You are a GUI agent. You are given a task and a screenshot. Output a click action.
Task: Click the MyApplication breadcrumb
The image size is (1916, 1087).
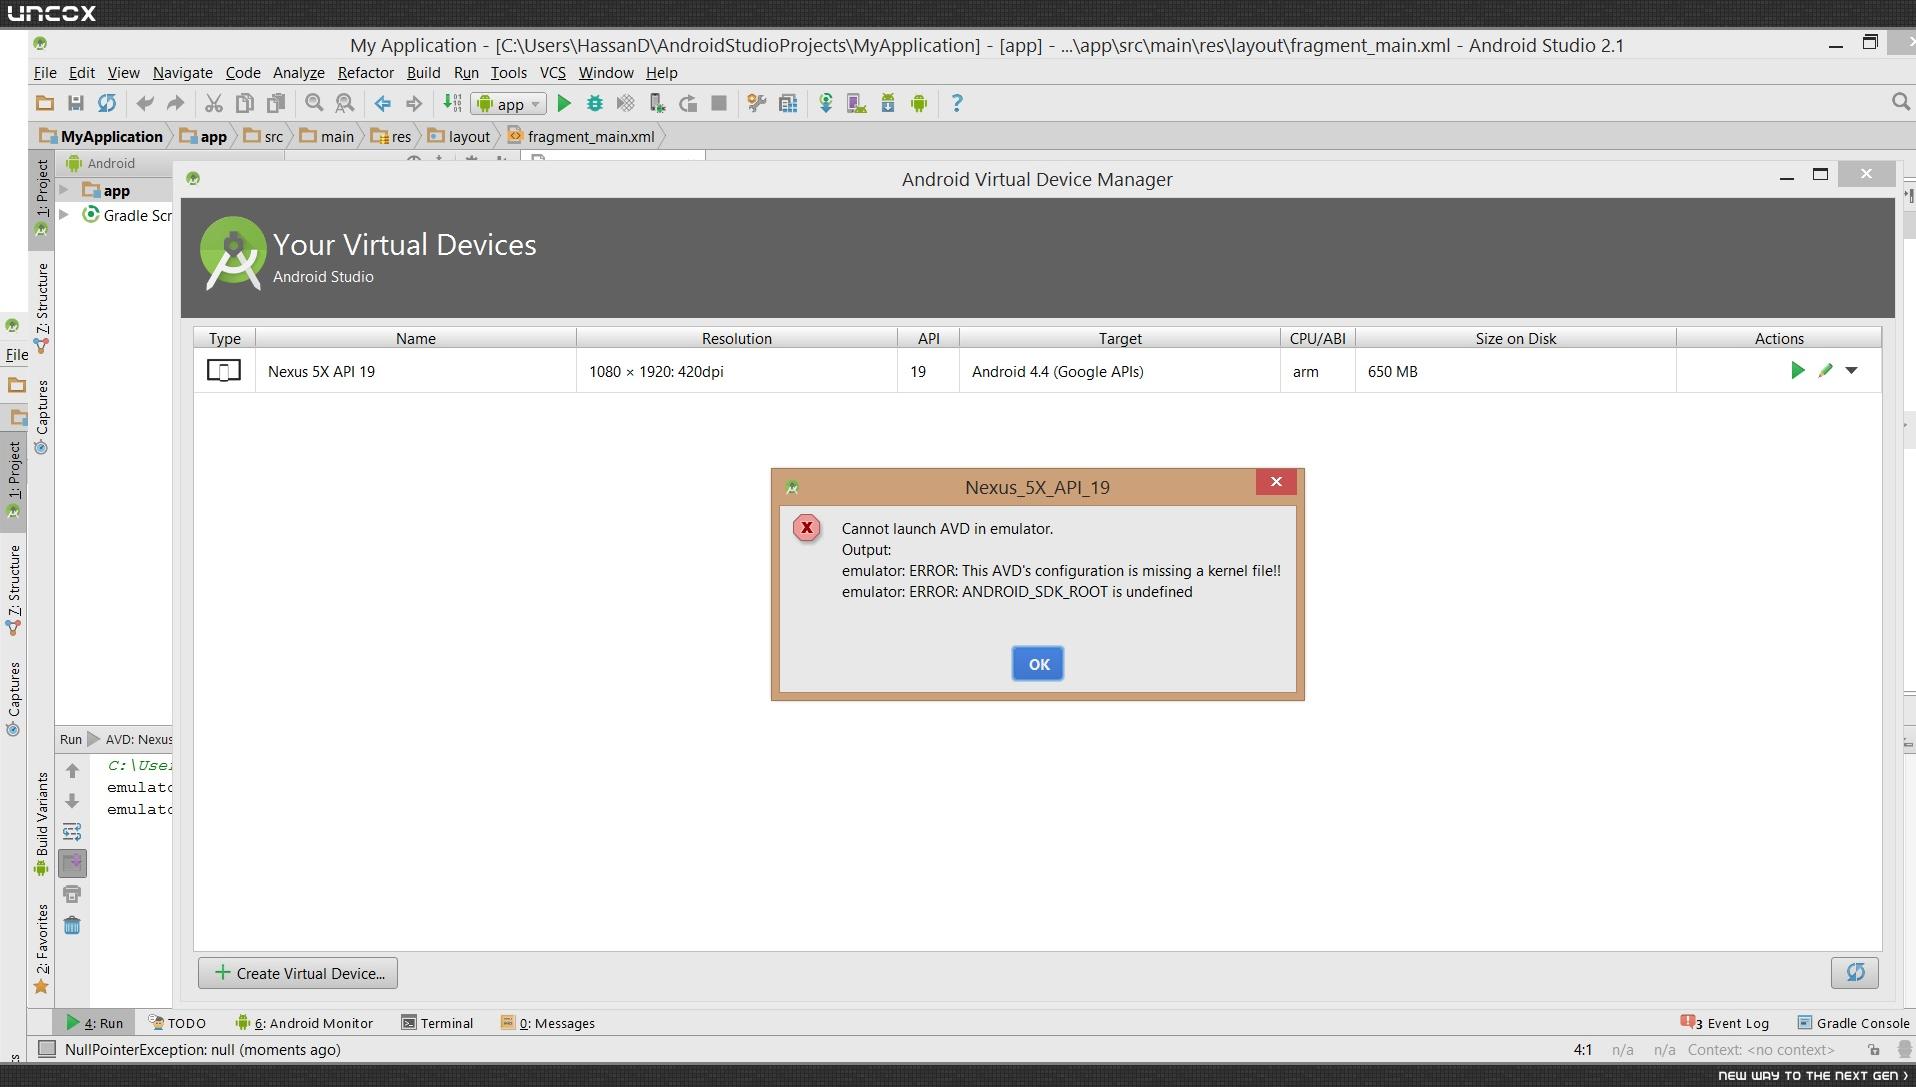102,136
